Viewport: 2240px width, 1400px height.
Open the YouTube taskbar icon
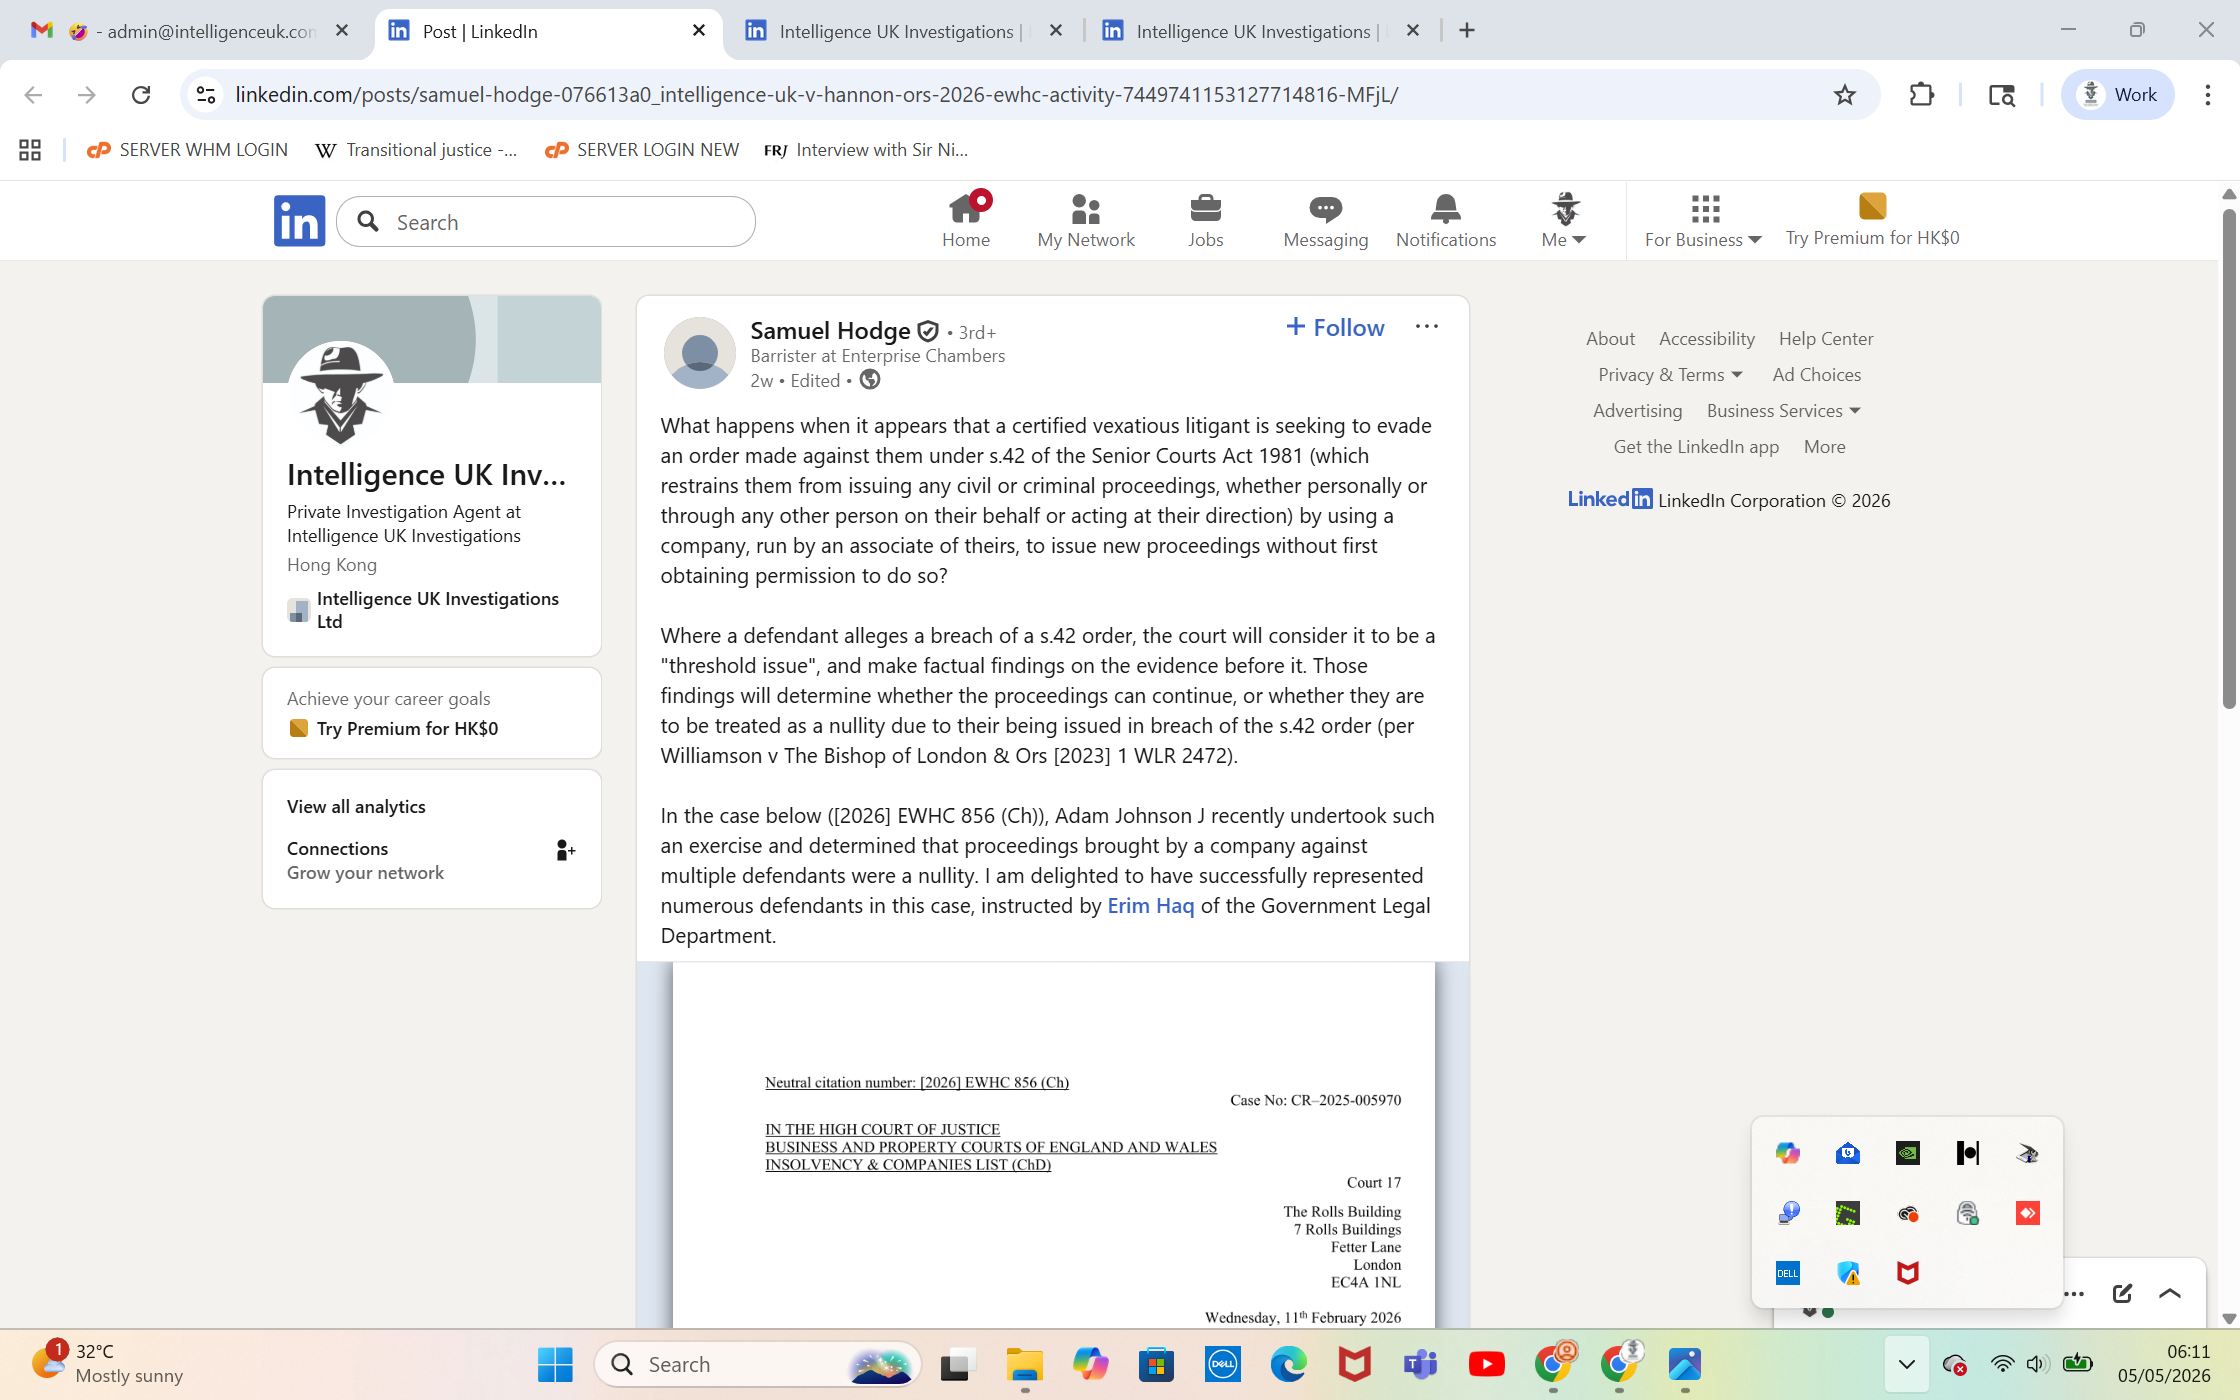coord(1486,1364)
